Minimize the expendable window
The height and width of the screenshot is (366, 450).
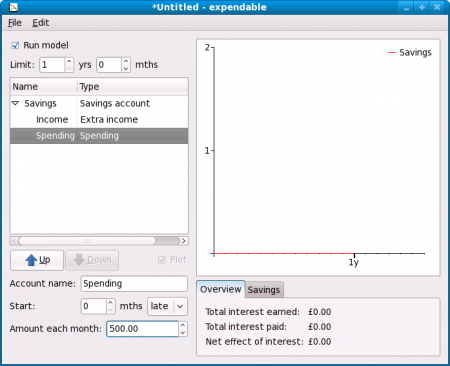click(406, 7)
